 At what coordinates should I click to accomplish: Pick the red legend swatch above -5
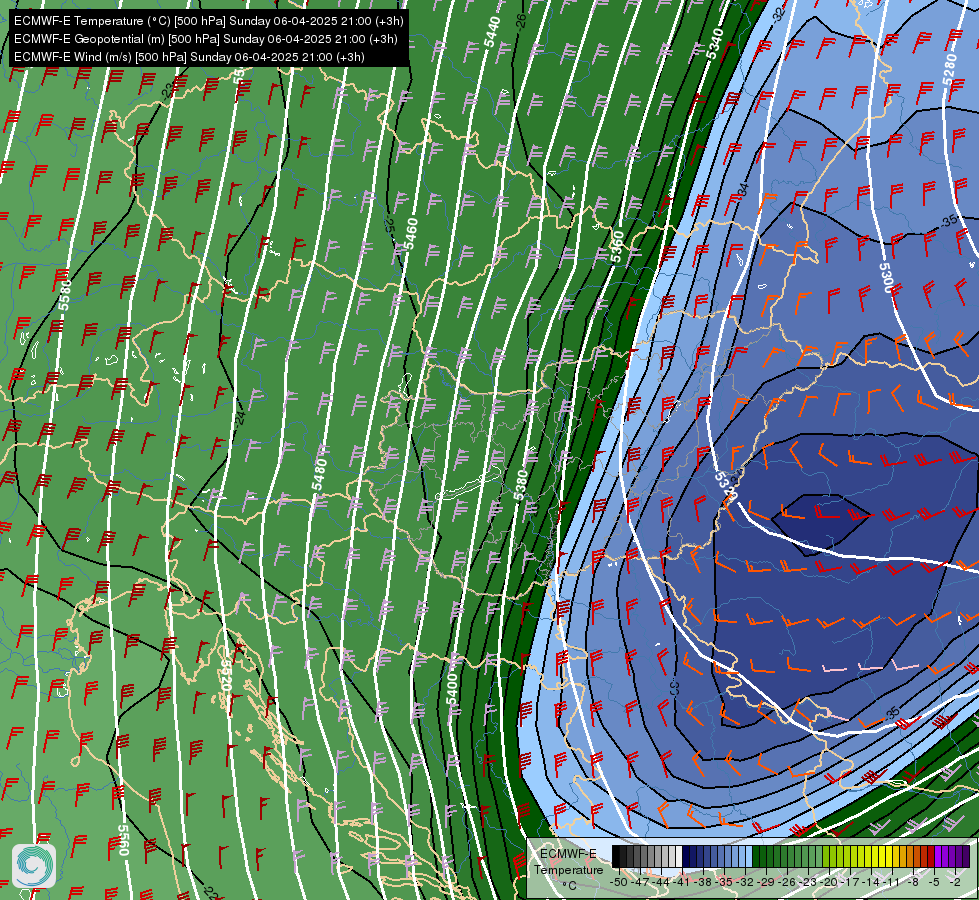coord(931,856)
